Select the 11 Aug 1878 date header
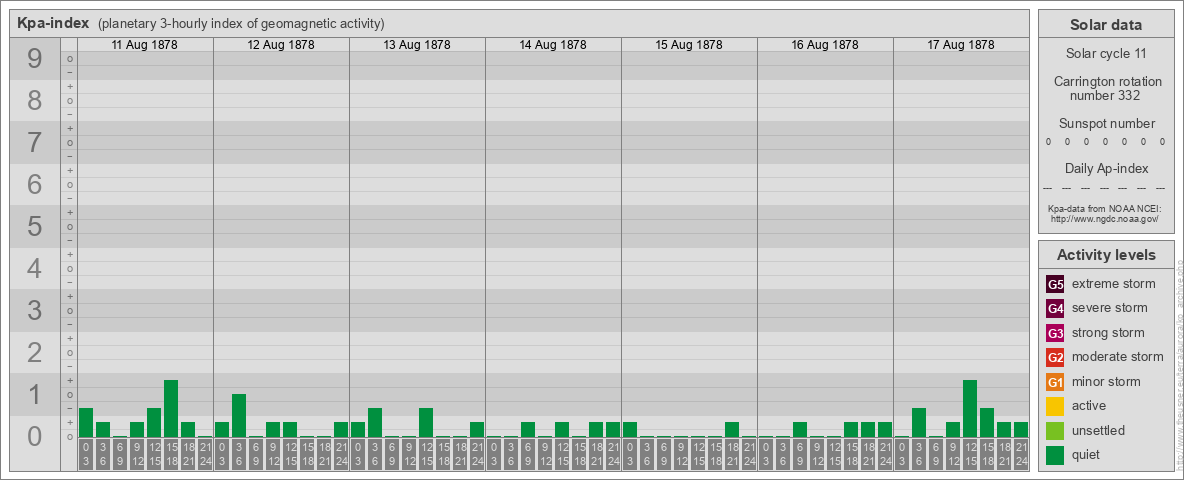 [x=144, y=45]
